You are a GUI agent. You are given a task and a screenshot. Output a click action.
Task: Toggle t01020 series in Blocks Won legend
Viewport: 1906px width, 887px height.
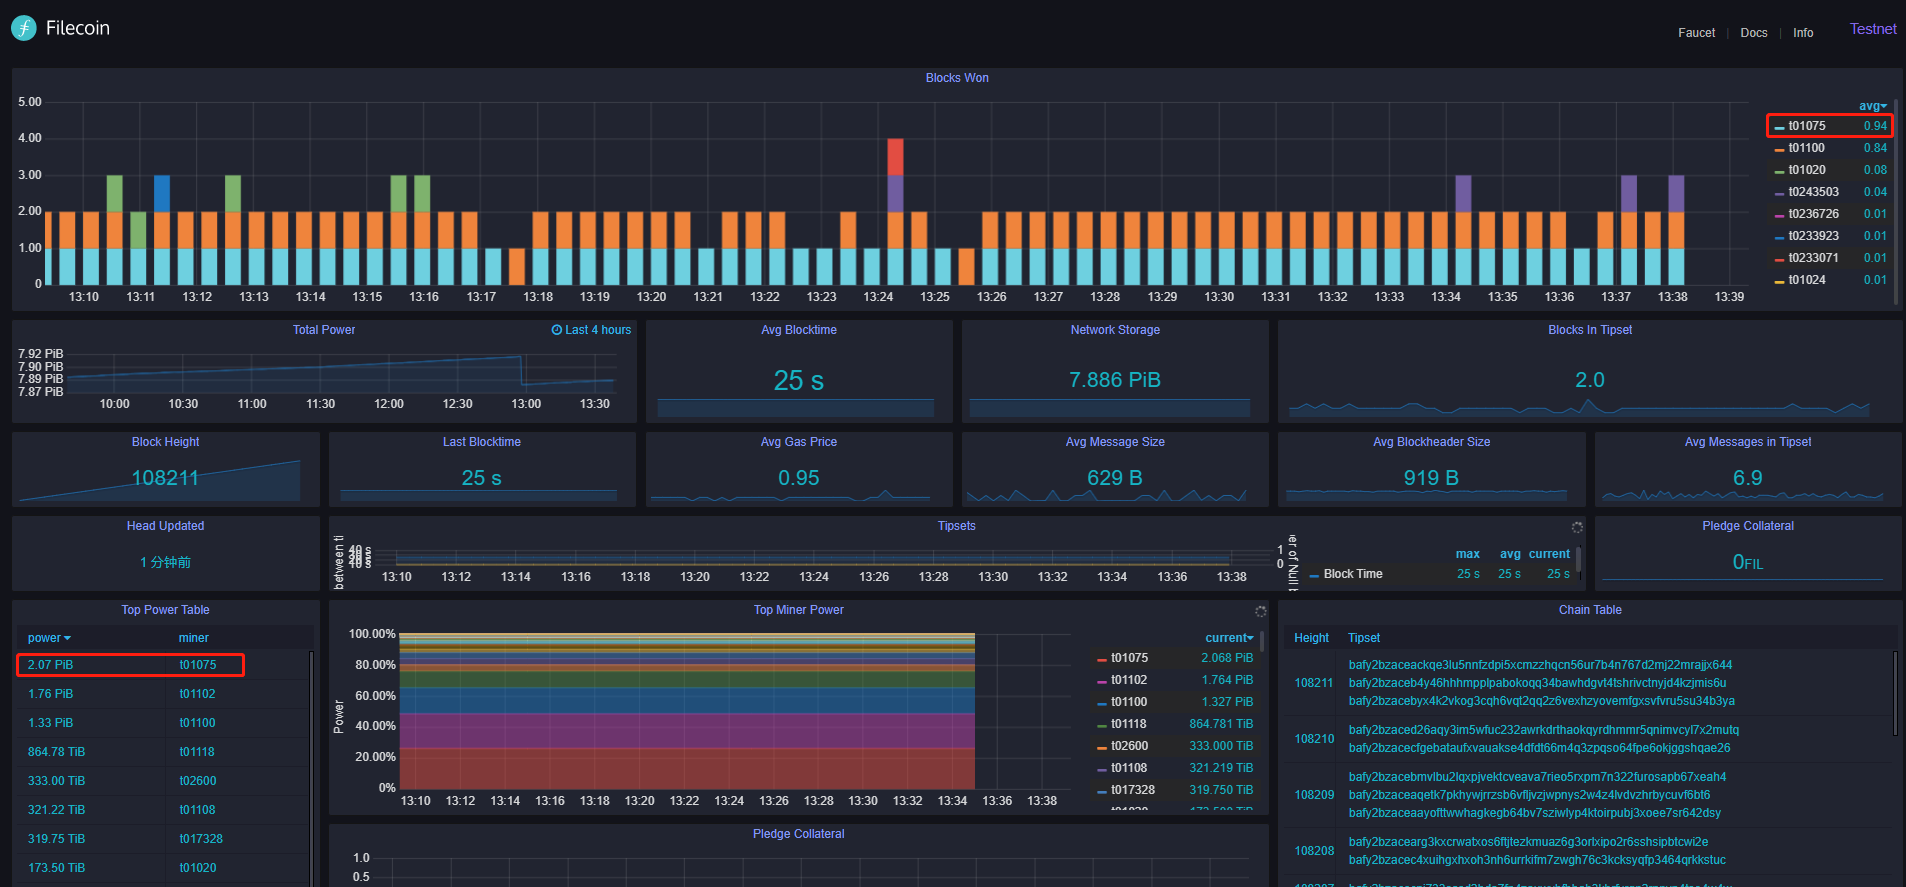click(x=1807, y=170)
